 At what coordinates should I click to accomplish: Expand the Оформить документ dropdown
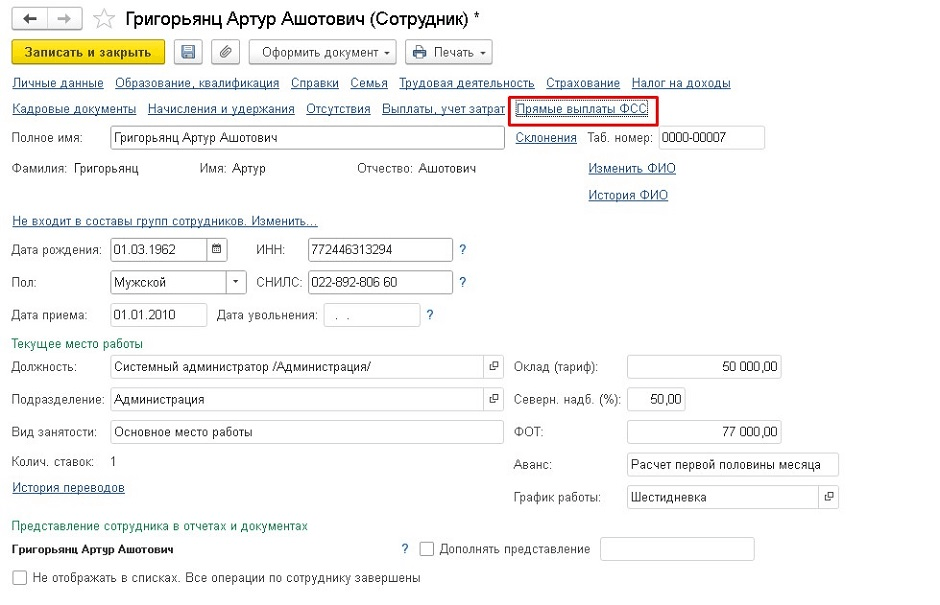(x=322, y=52)
